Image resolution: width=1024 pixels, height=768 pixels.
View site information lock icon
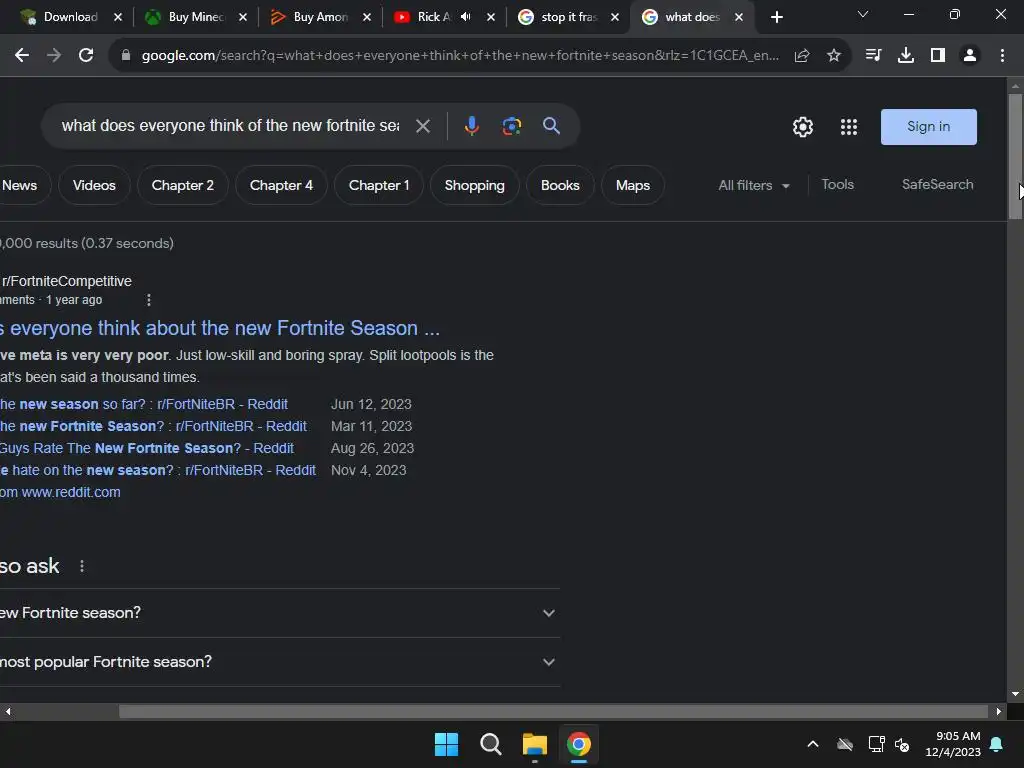pos(126,56)
